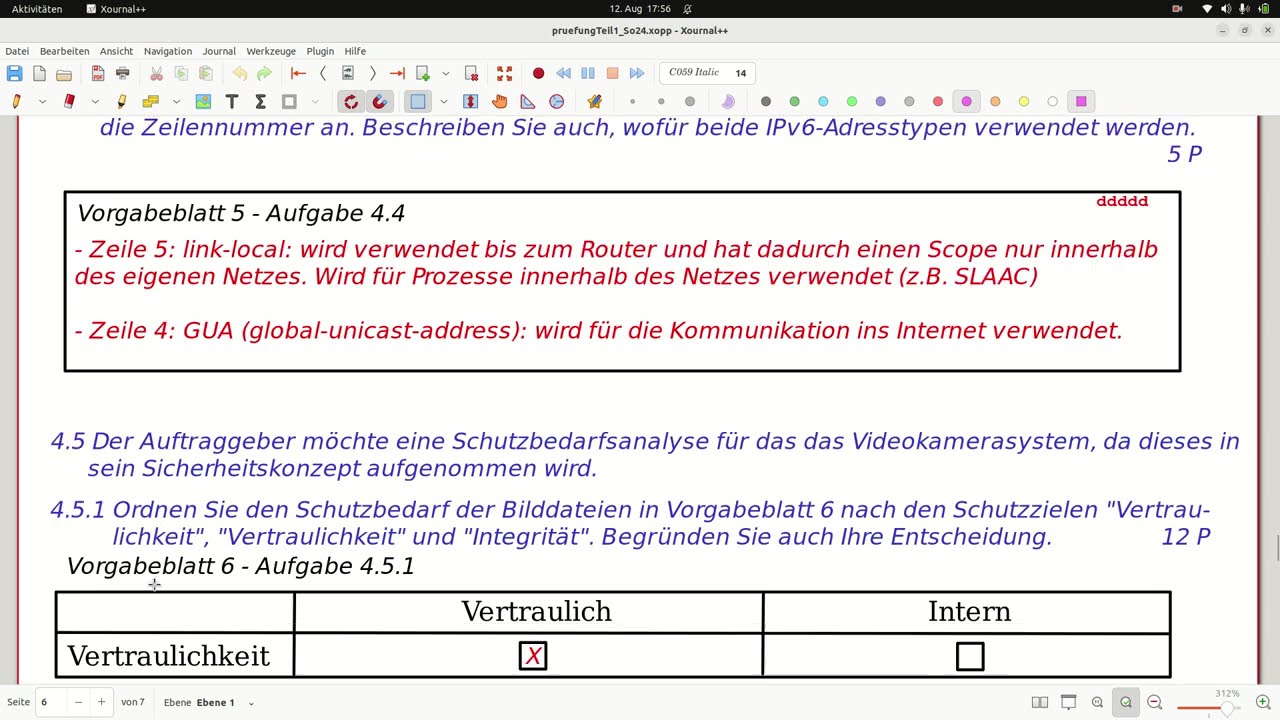Select the red color swatch
Viewport: 1280px width, 720px height.
click(x=938, y=101)
